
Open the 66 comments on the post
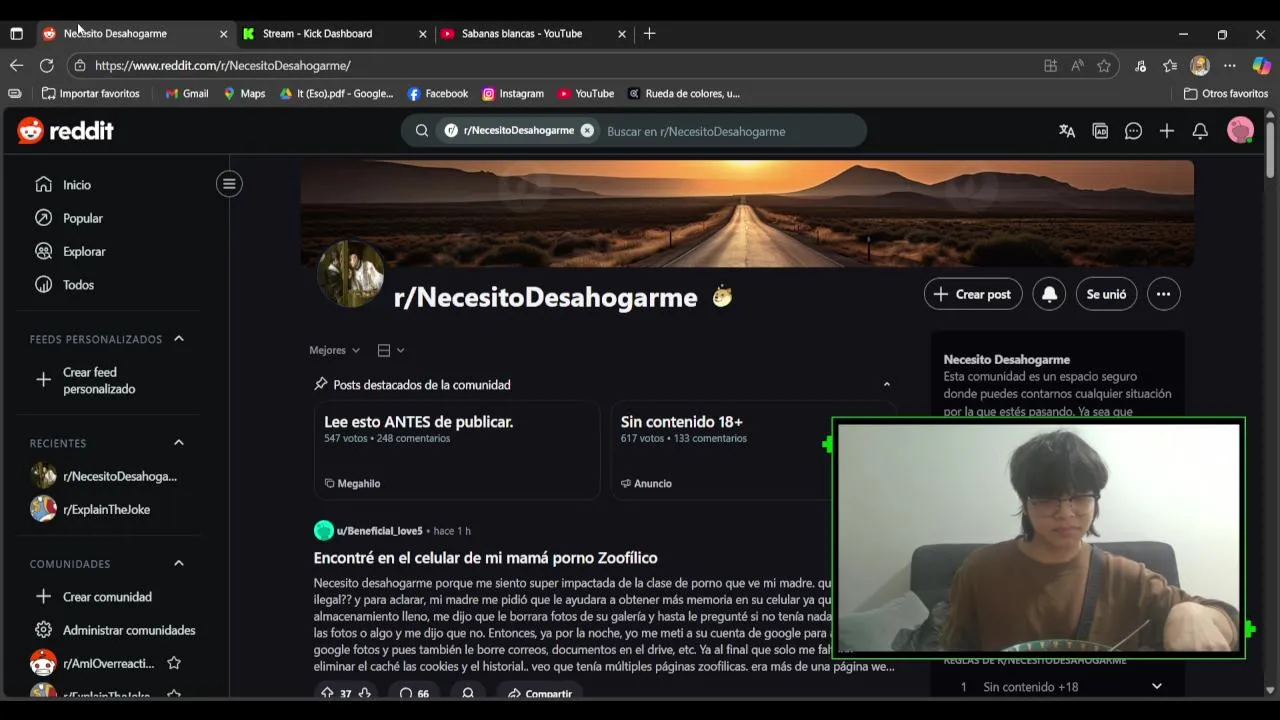414,693
